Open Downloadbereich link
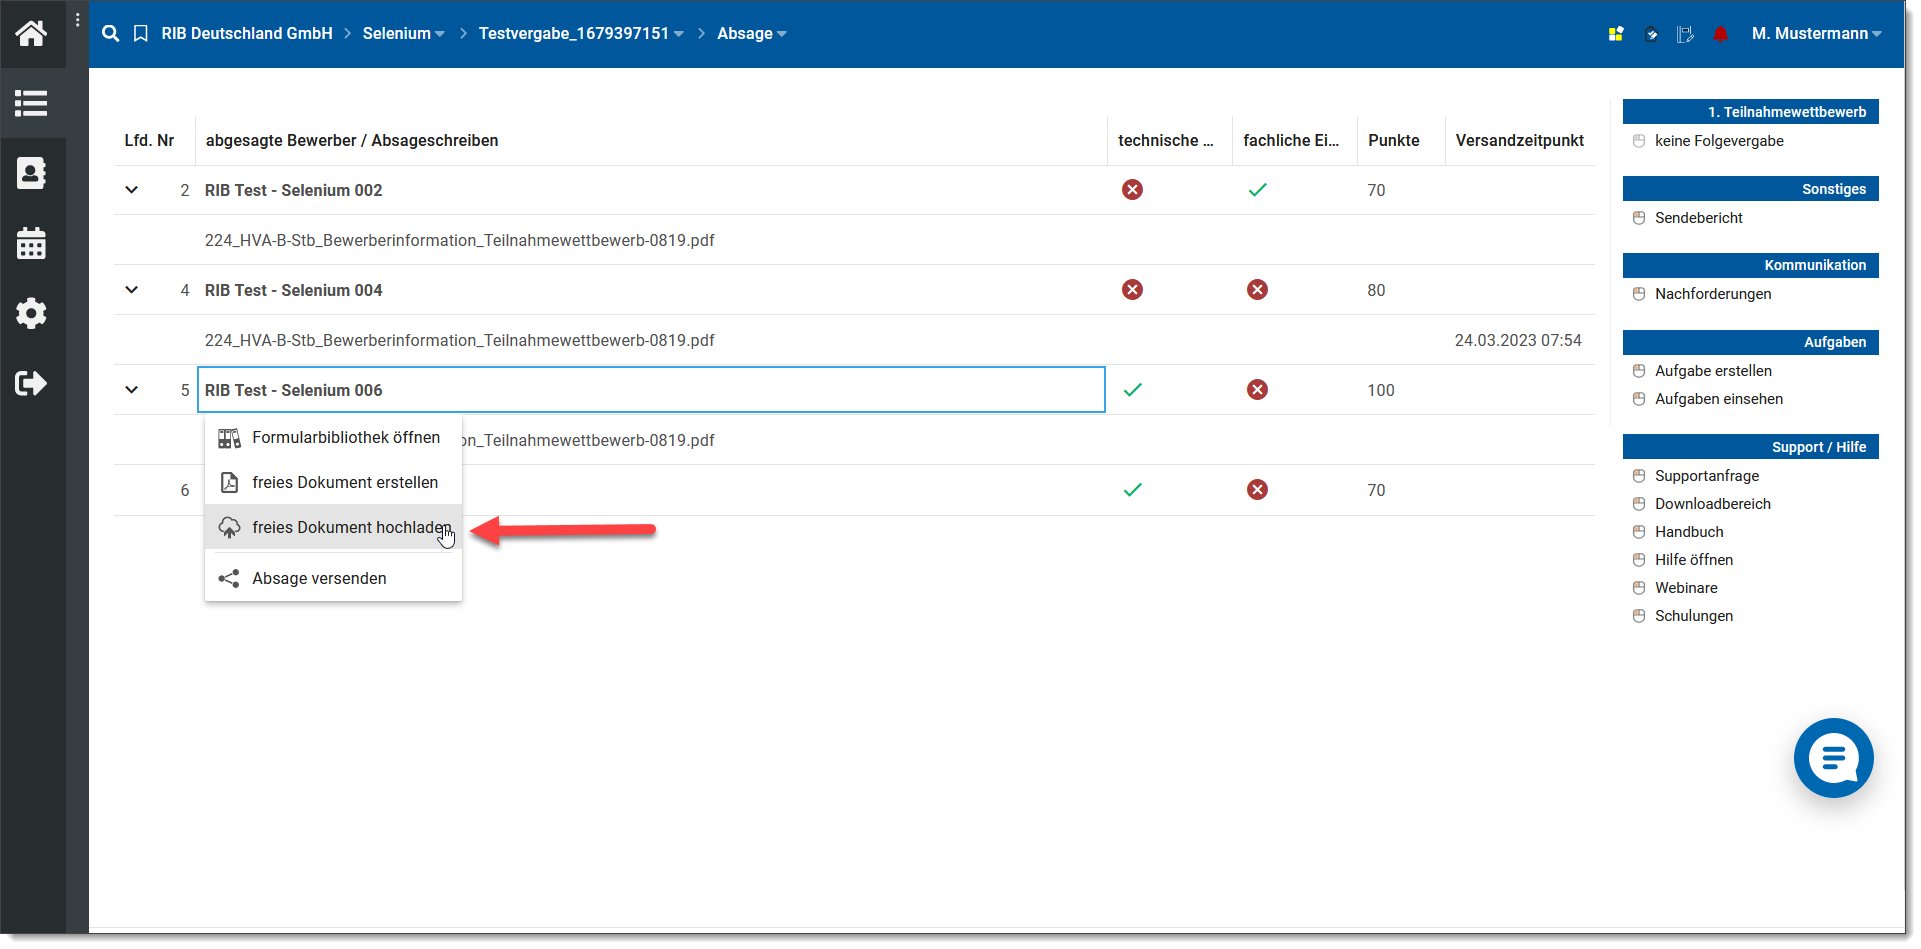This screenshot has height=949, width=1921. click(x=1713, y=504)
